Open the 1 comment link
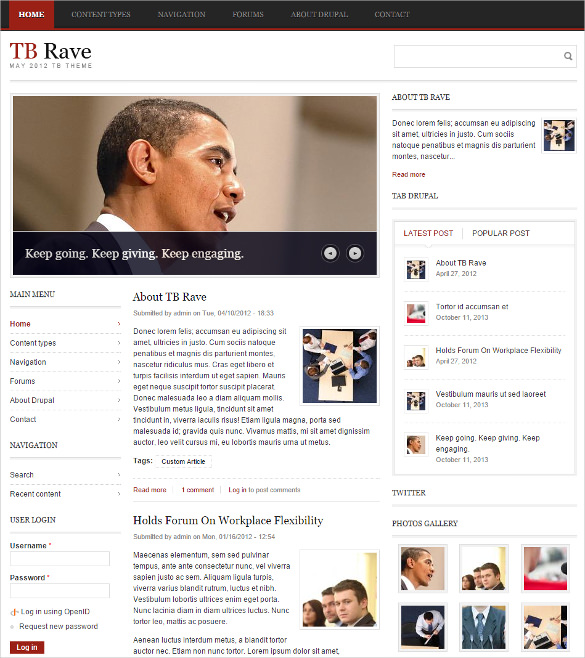The image size is (585, 658). click(x=198, y=490)
